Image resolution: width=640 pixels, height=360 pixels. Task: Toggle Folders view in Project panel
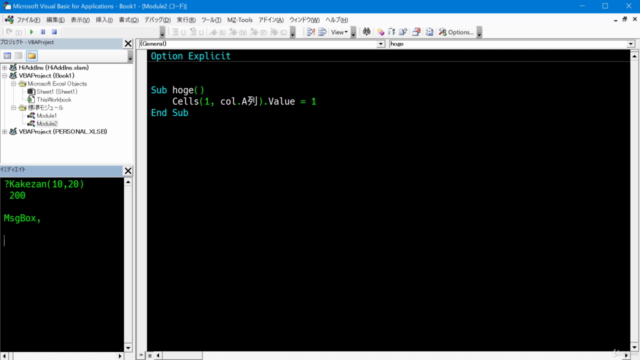[x=32, y=56]
